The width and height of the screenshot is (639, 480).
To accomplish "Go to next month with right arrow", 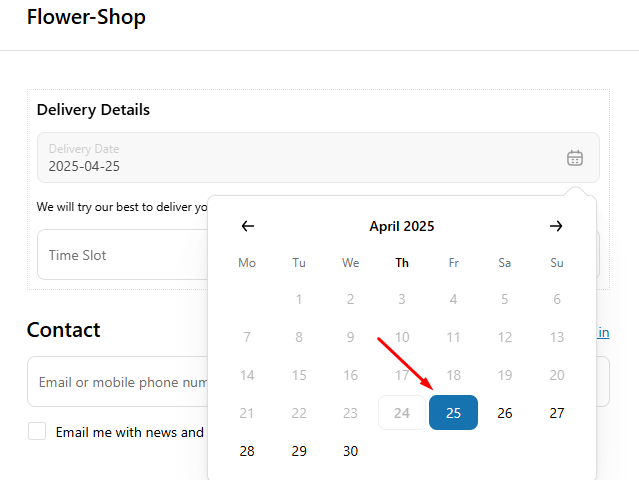I will 556,226.
